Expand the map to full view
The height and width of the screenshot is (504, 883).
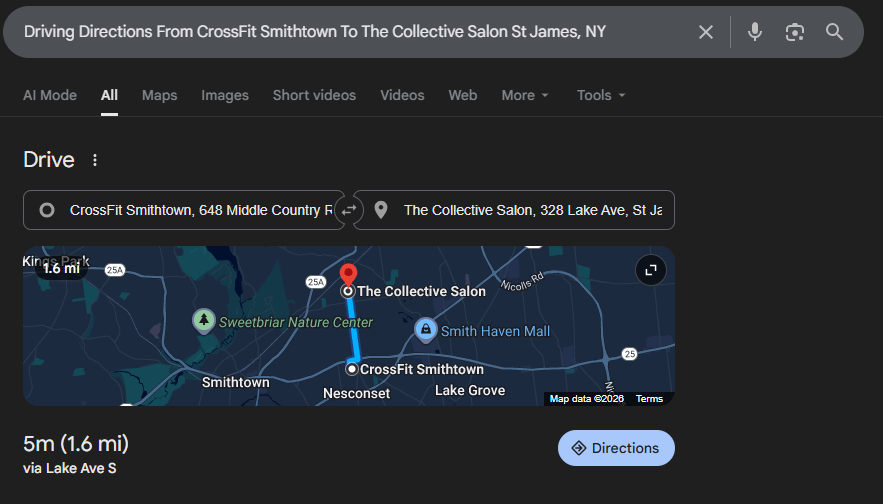pyautogui.click(x=650, y=270)
